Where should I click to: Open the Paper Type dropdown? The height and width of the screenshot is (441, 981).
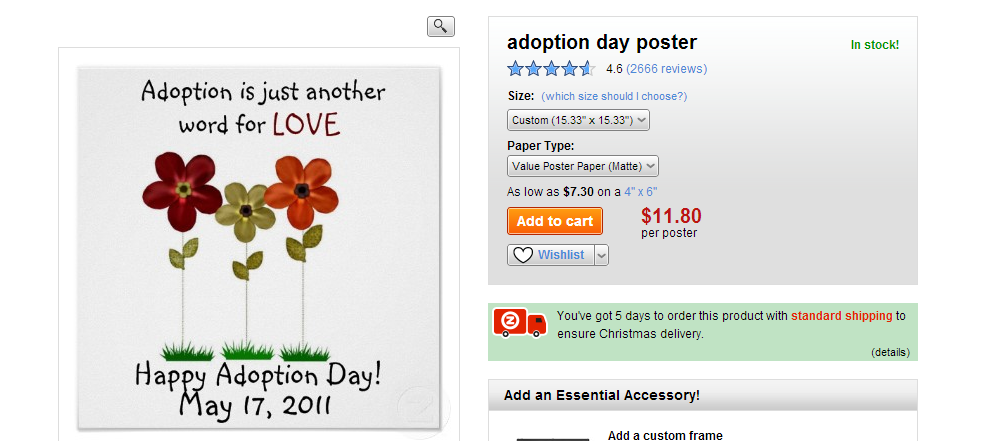[x=583, y=166]
